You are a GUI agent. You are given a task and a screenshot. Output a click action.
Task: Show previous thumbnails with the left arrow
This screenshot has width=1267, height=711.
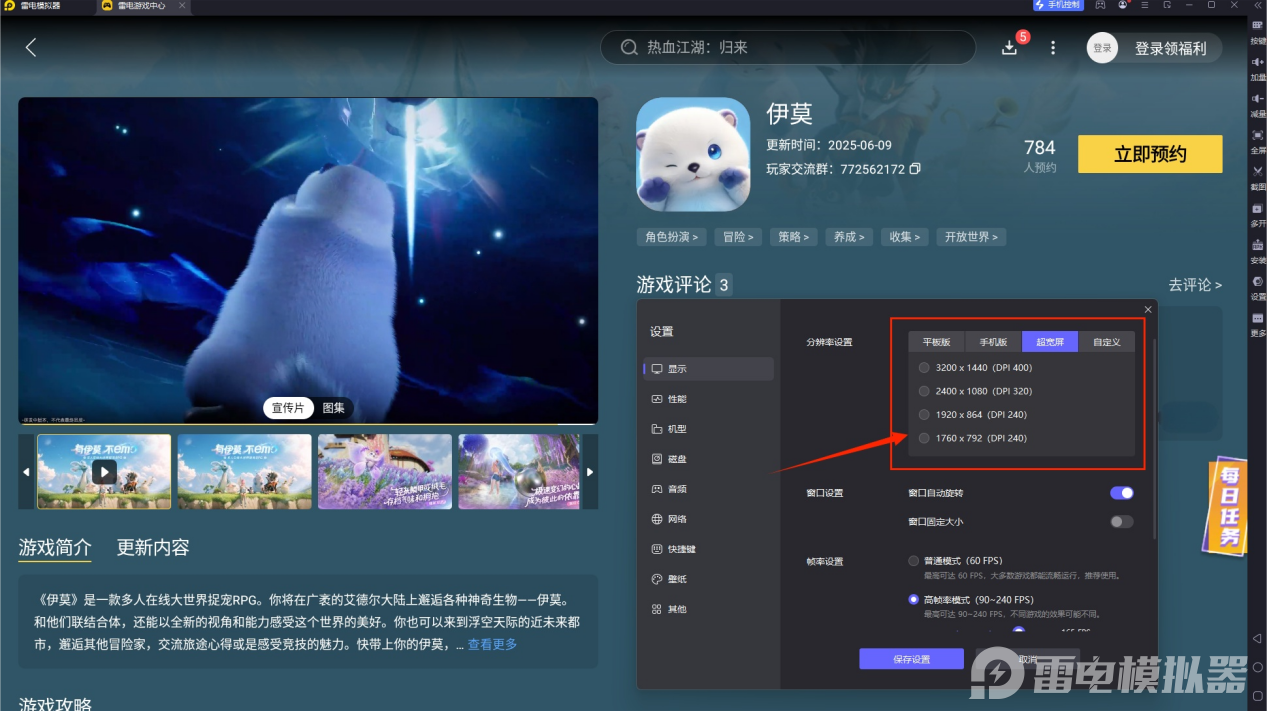click(x=26, y=471)
